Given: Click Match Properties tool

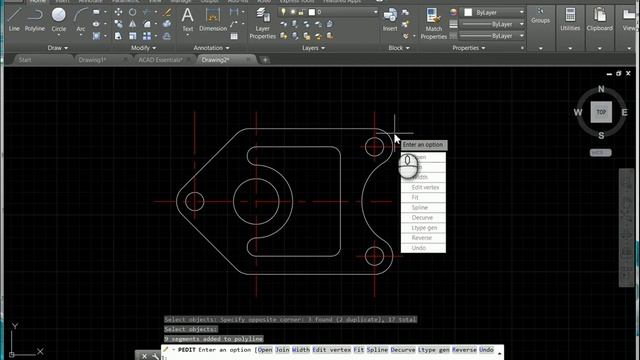Looking at the screenshot, I should click(433, 24).
